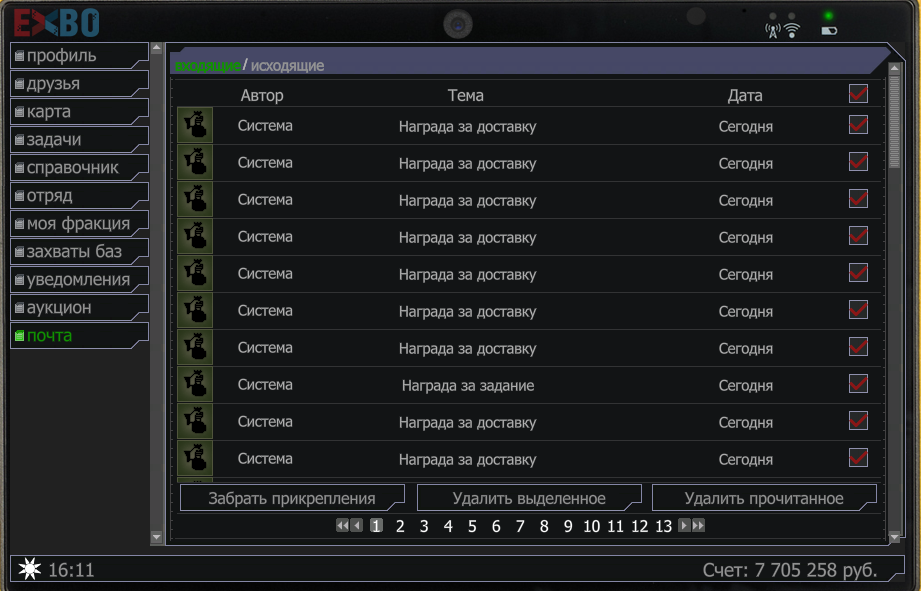Jump to the first page with the double-left arrow
The image size is (921, 591).
[342, 525]
